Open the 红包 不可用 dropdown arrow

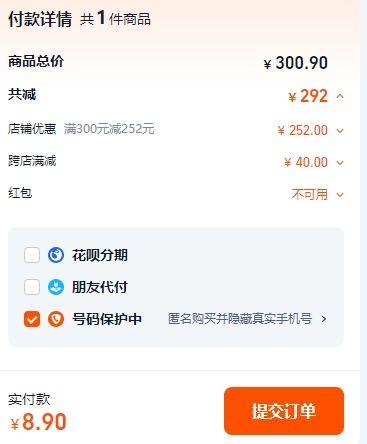[340, 195]
